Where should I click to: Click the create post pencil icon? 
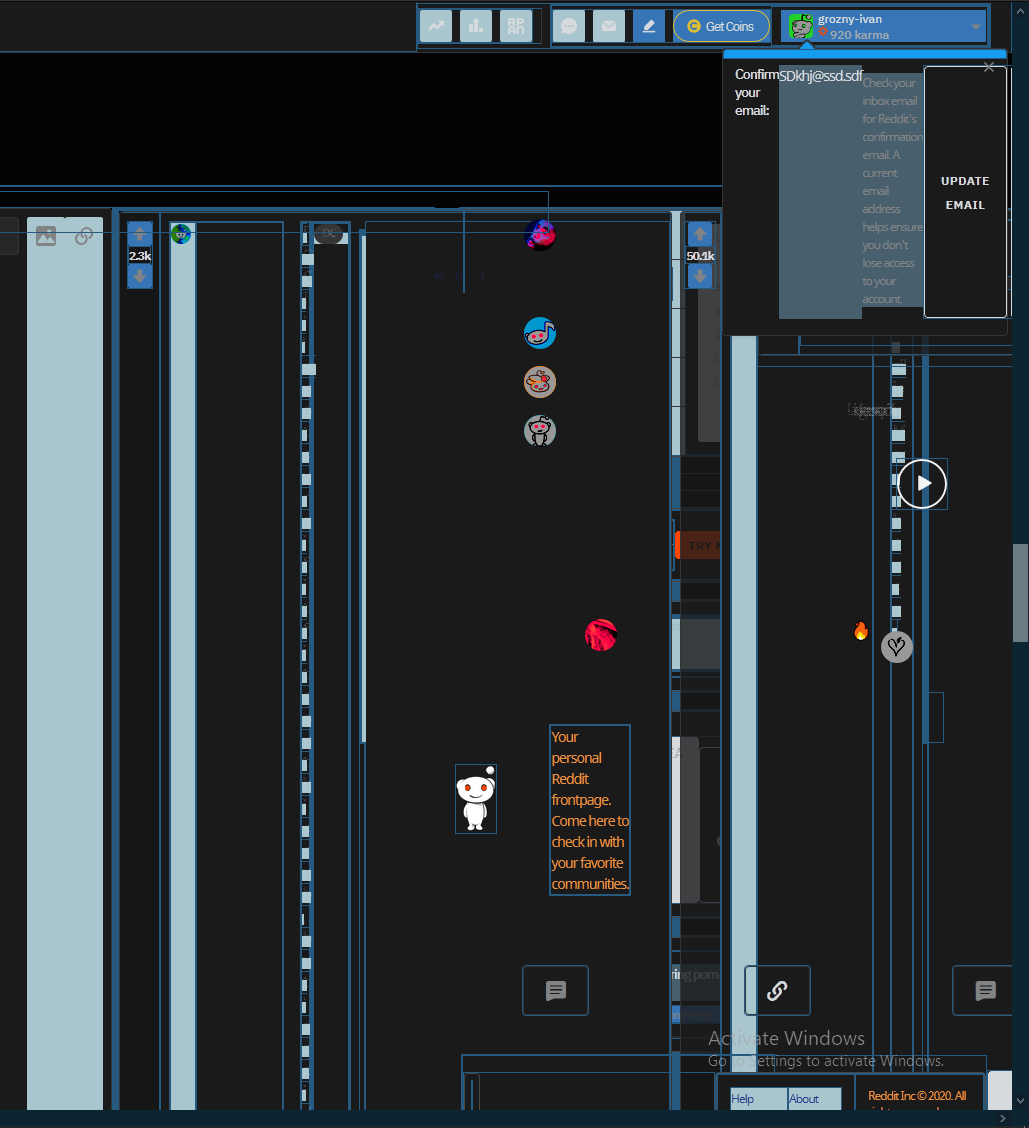[649, 26]
